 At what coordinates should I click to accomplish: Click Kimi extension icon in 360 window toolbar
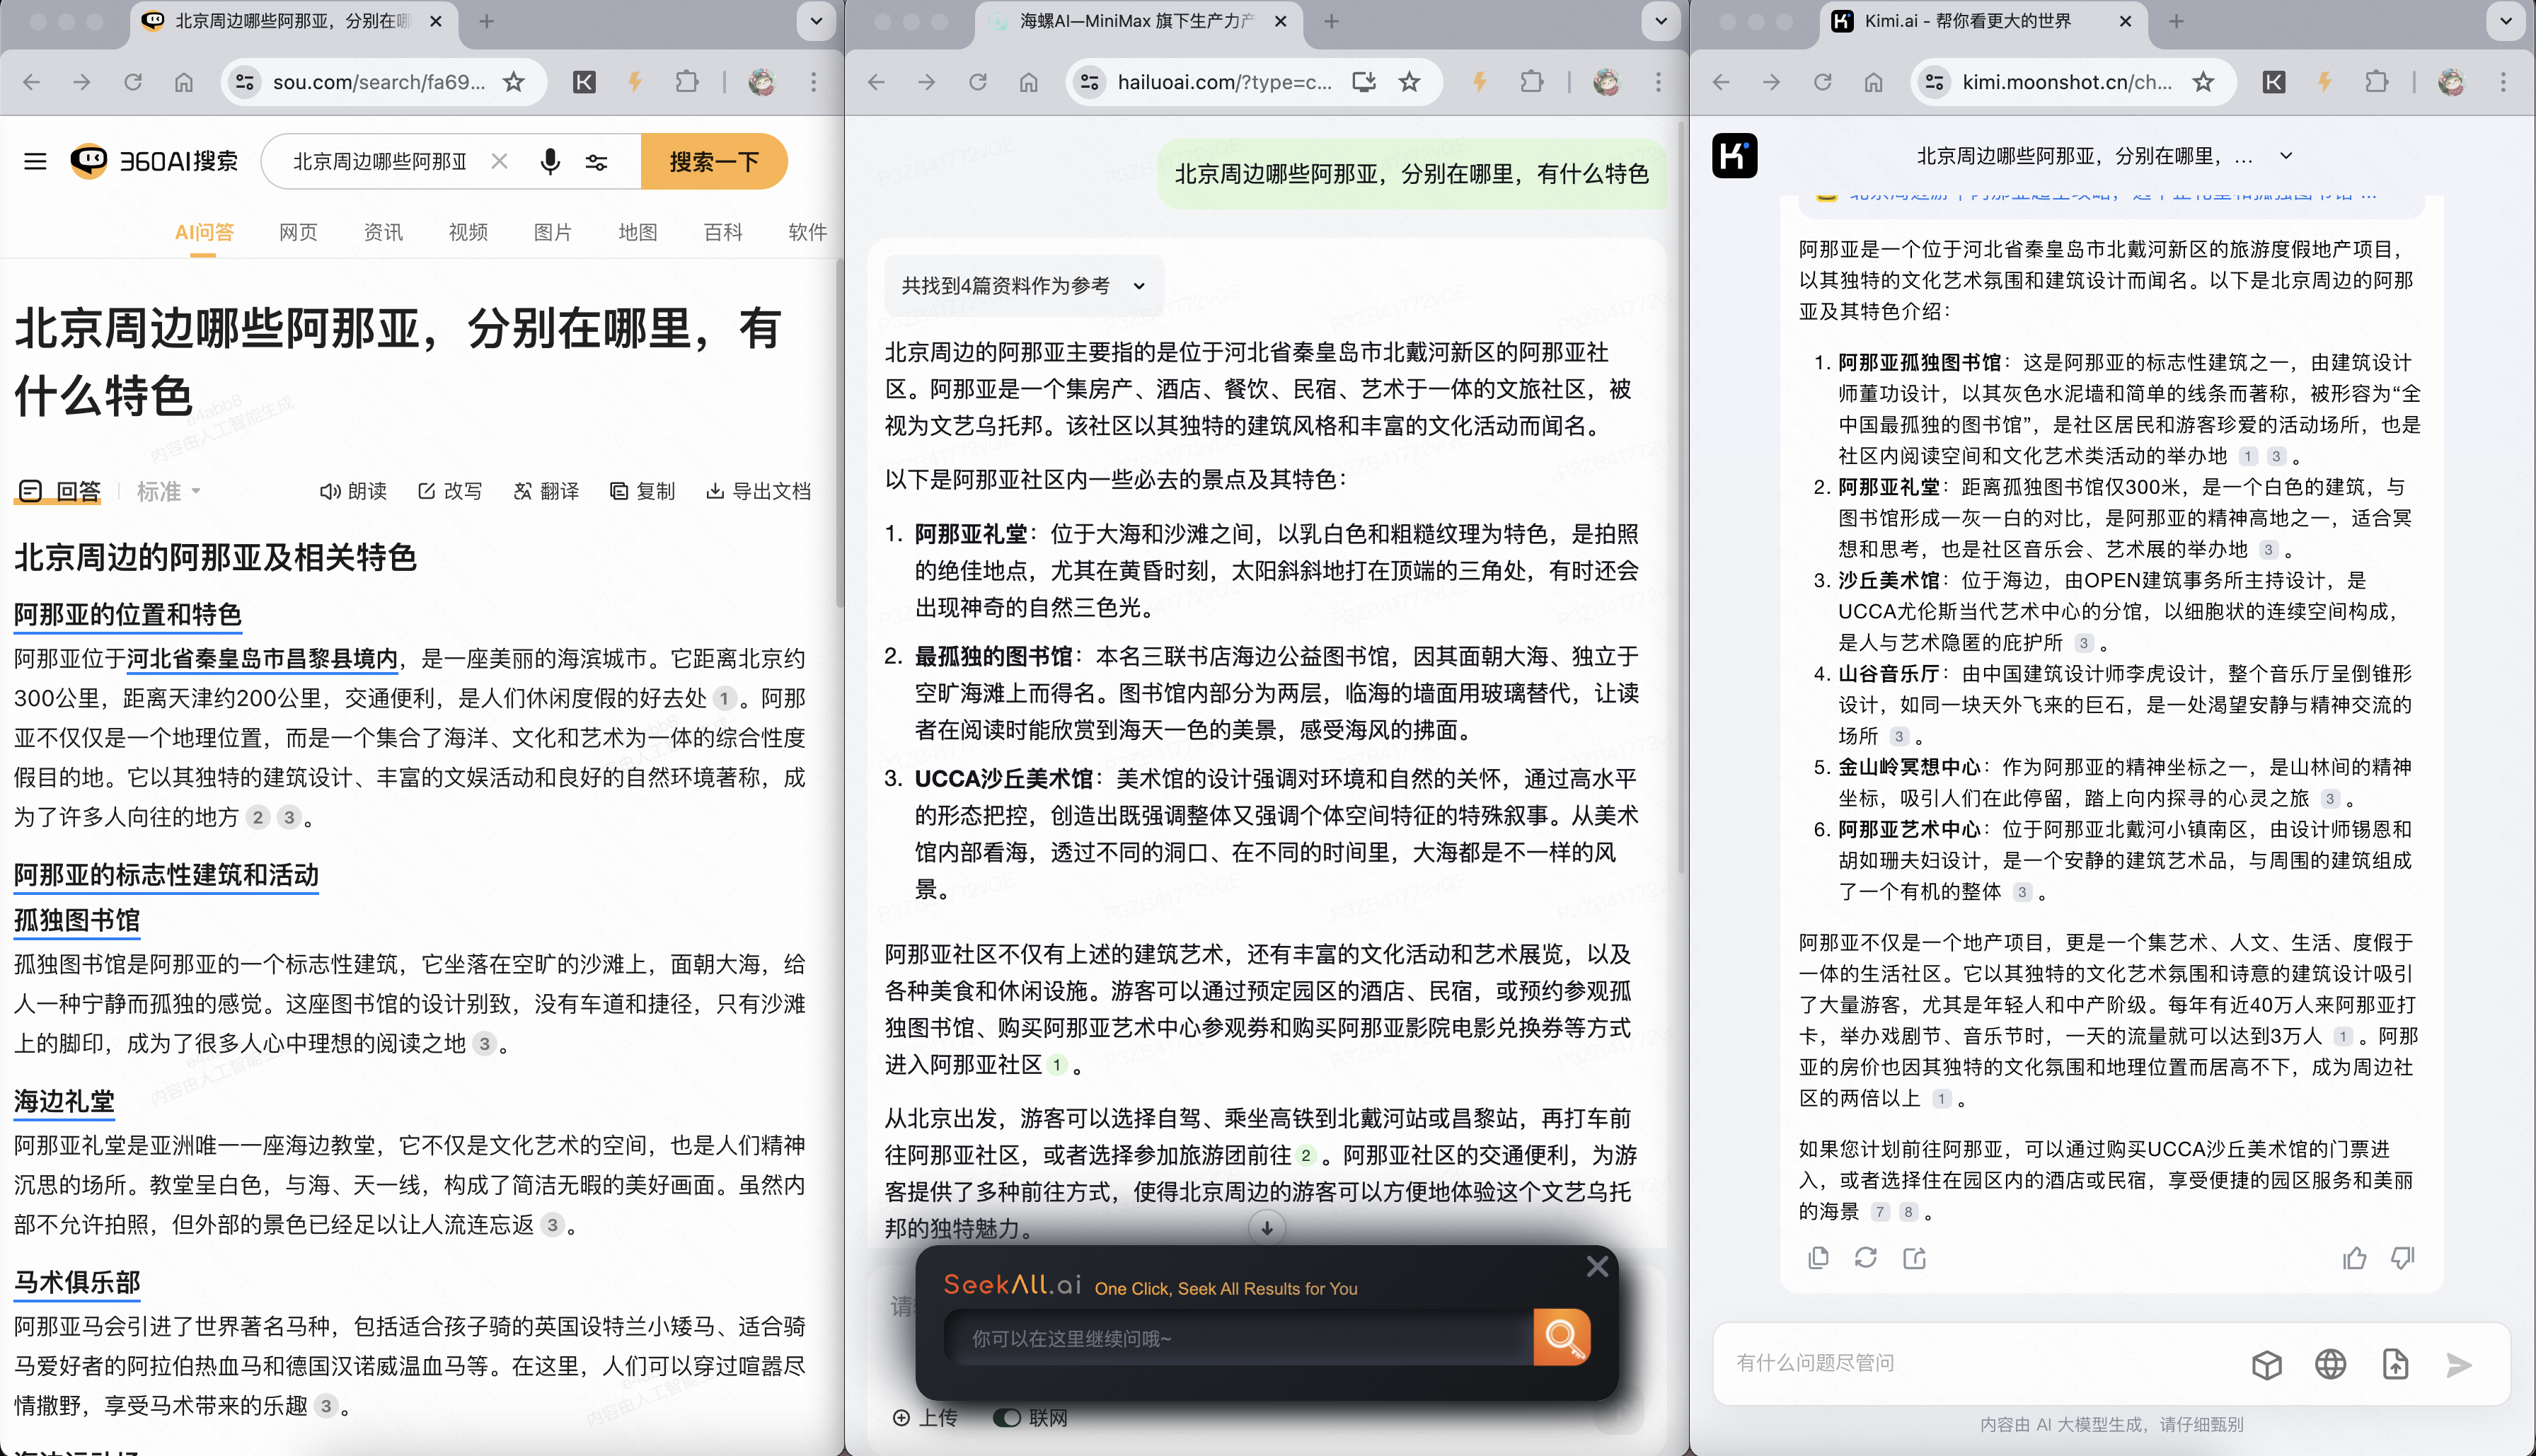pos(584,82)
